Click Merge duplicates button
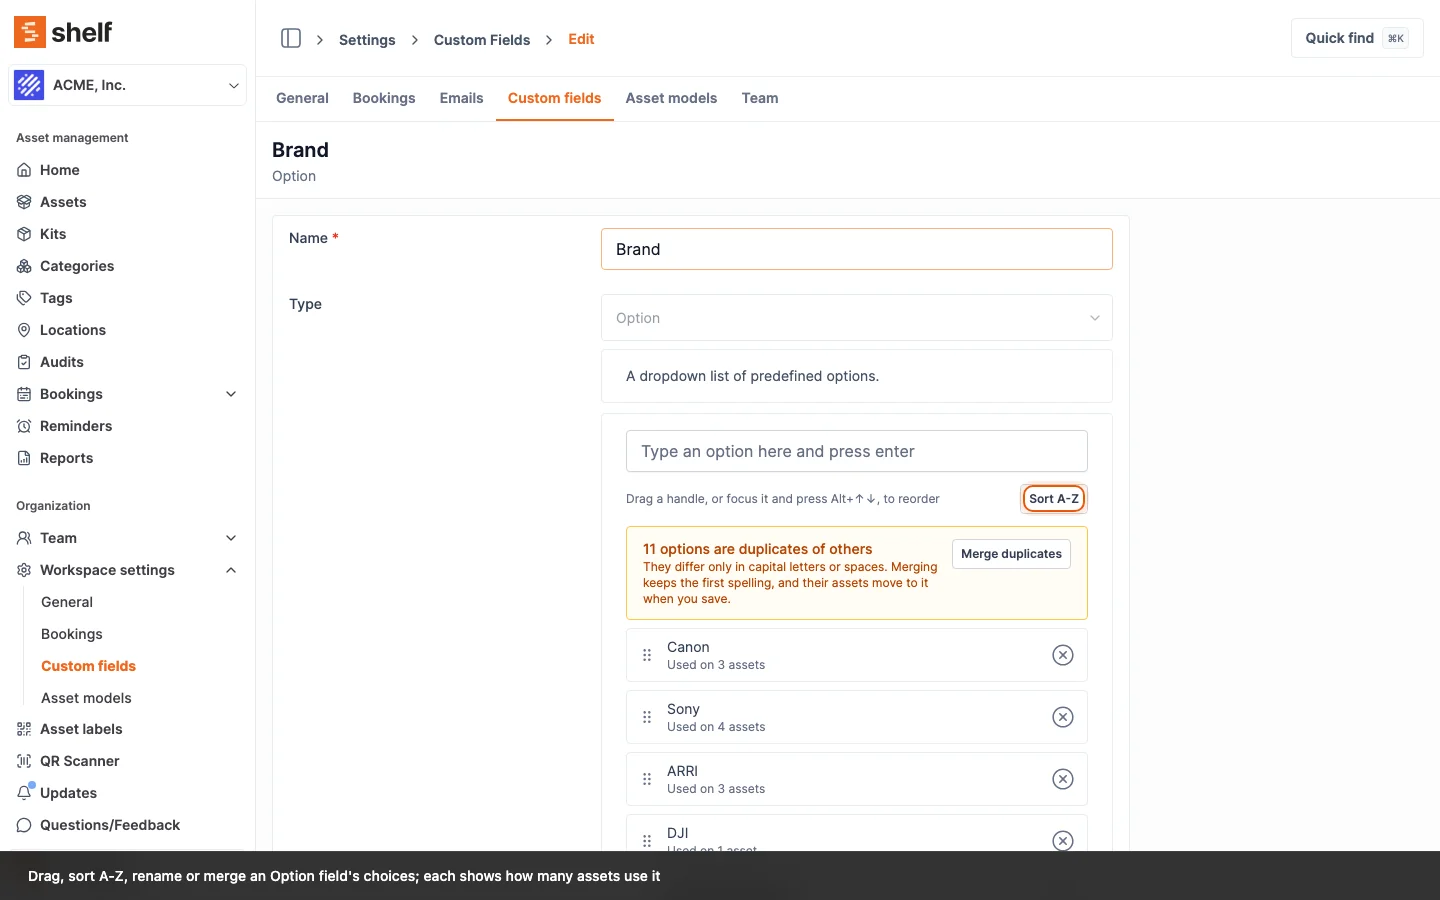Image resolution: width=1440 pixels, height=900 pixels. 1011,554
